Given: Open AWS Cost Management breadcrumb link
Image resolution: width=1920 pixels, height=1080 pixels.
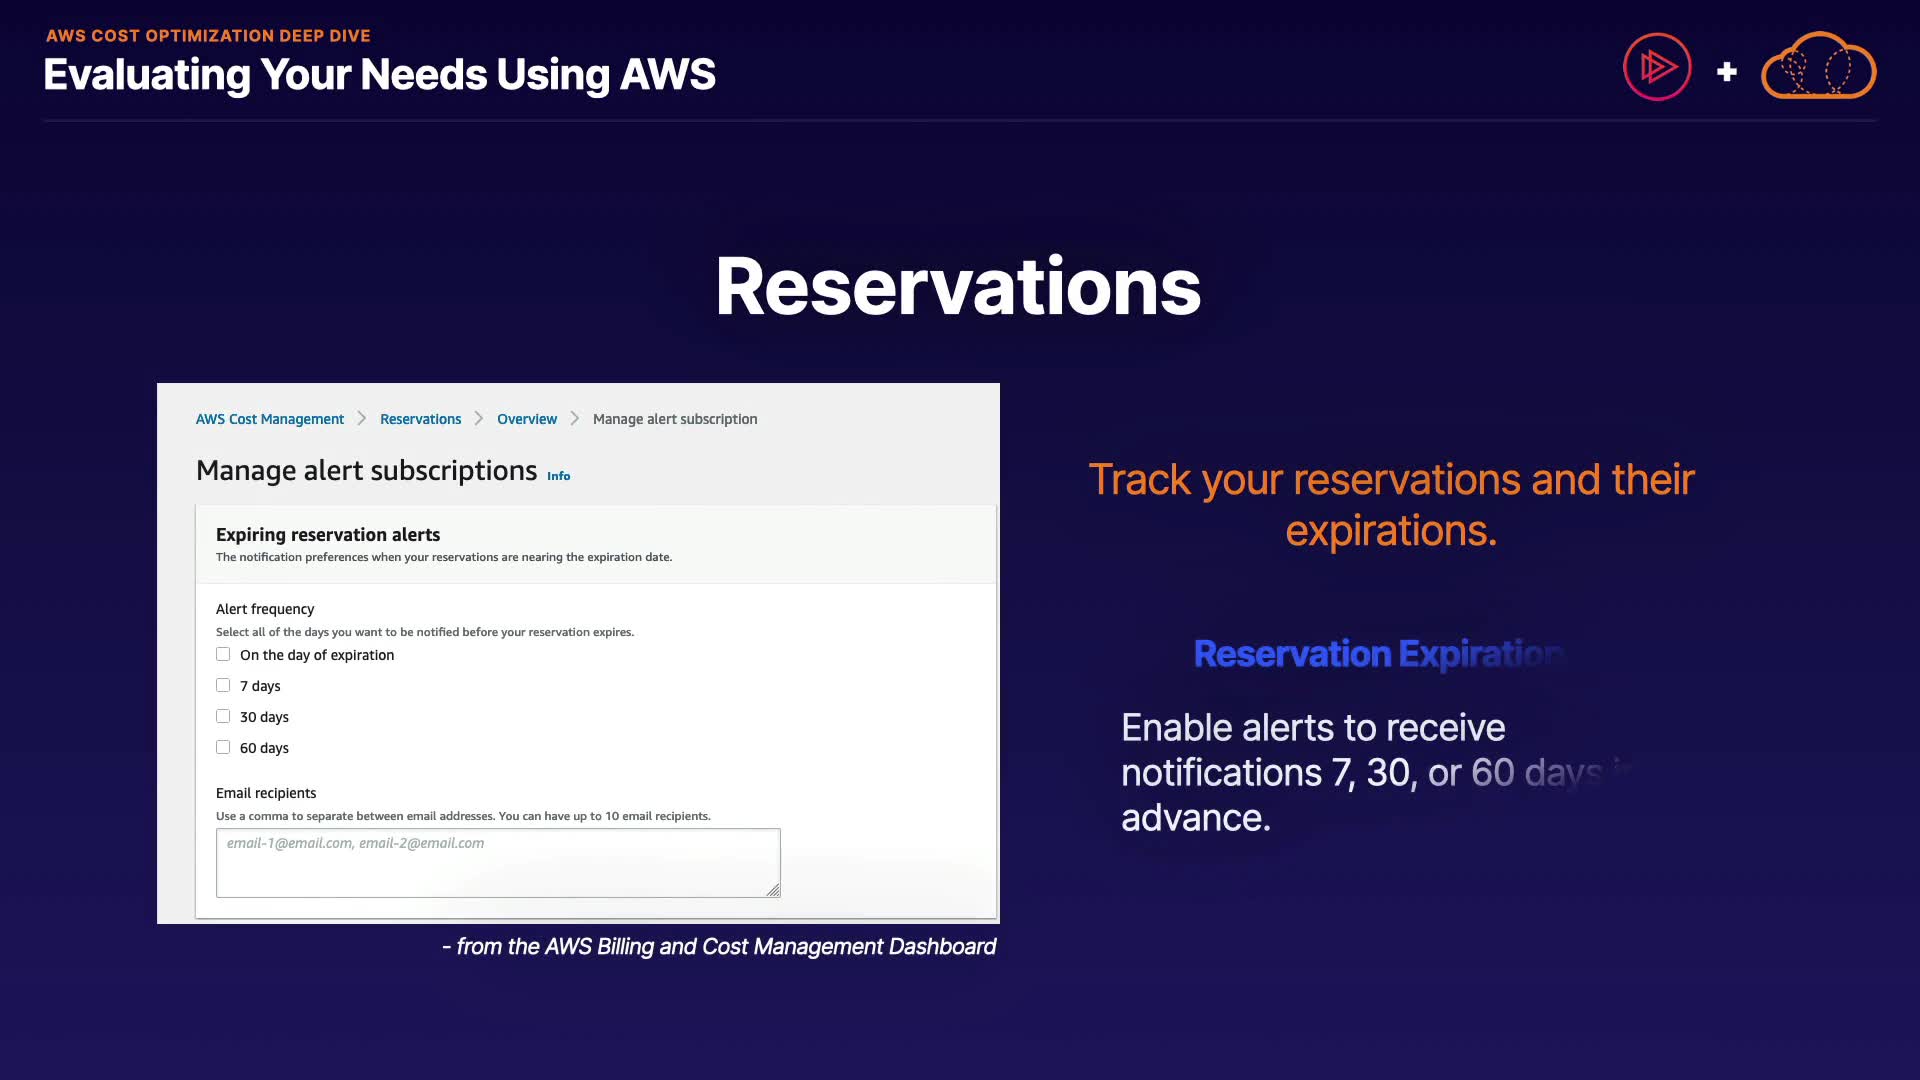Looking at the screenshot, I should coord(269,419).
